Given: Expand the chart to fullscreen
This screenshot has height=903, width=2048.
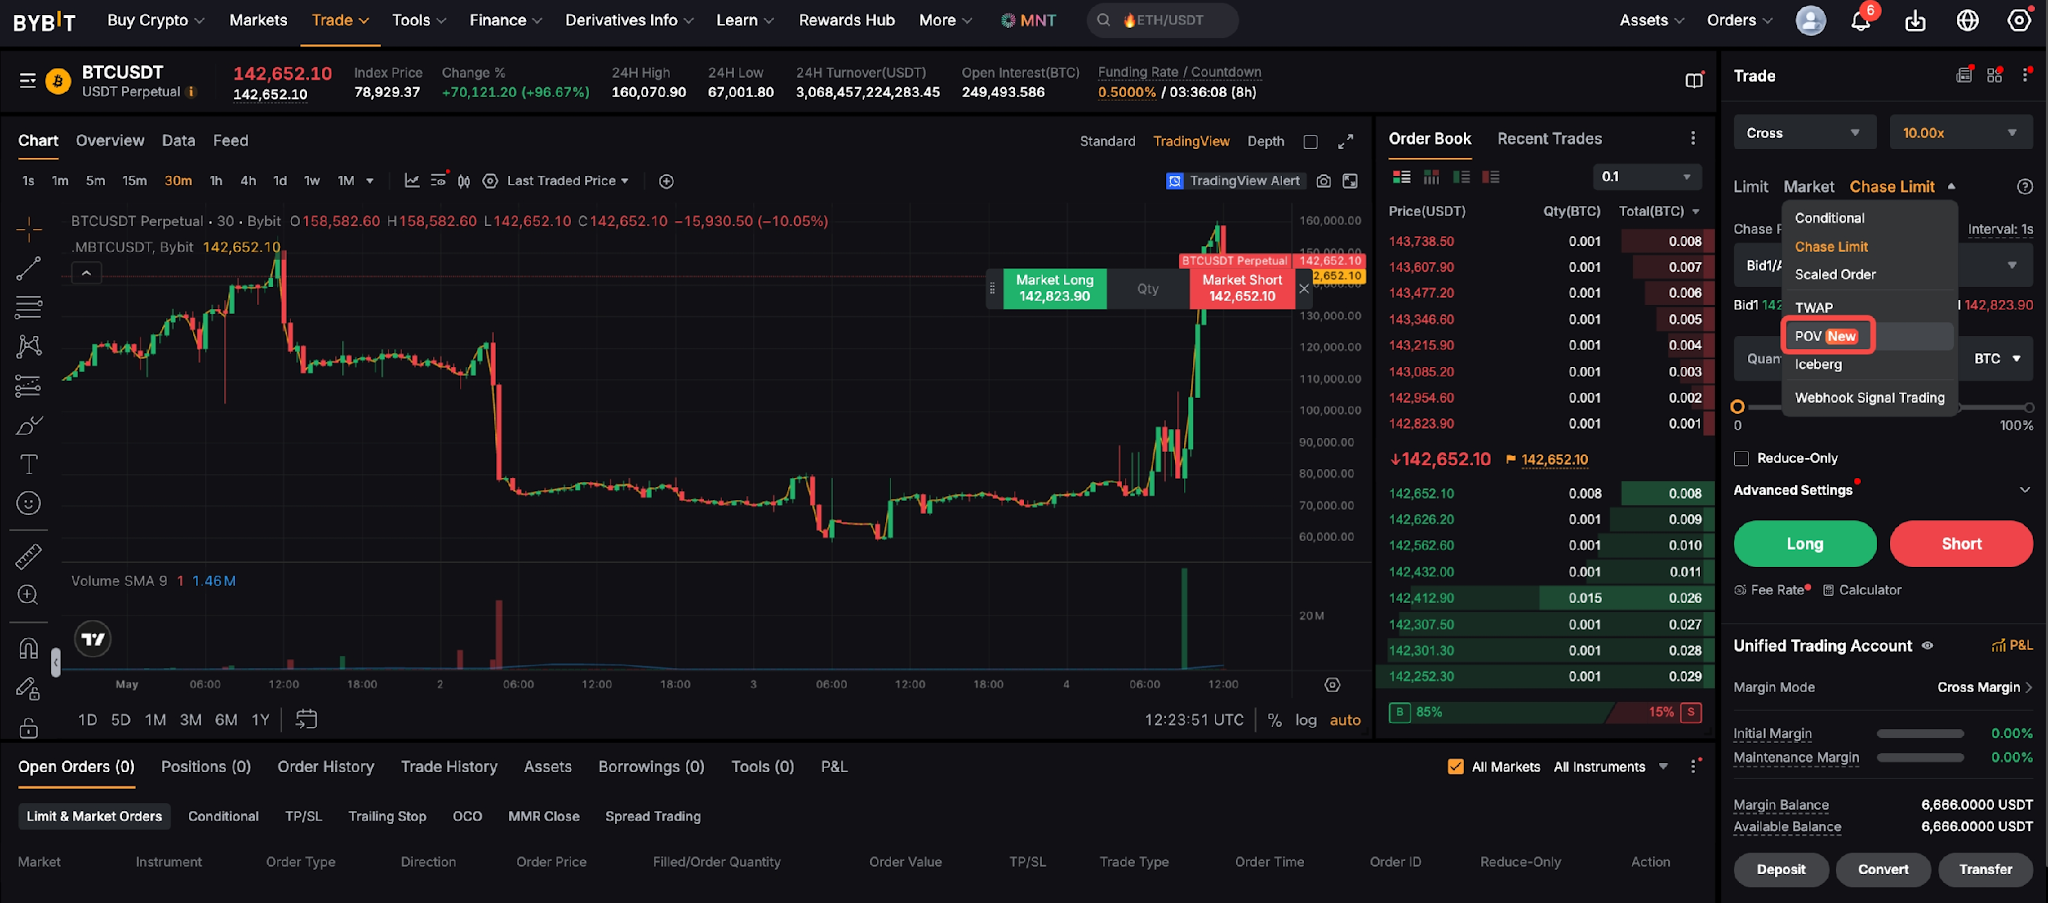Looking at the screenshot, I should [1346, 141].
